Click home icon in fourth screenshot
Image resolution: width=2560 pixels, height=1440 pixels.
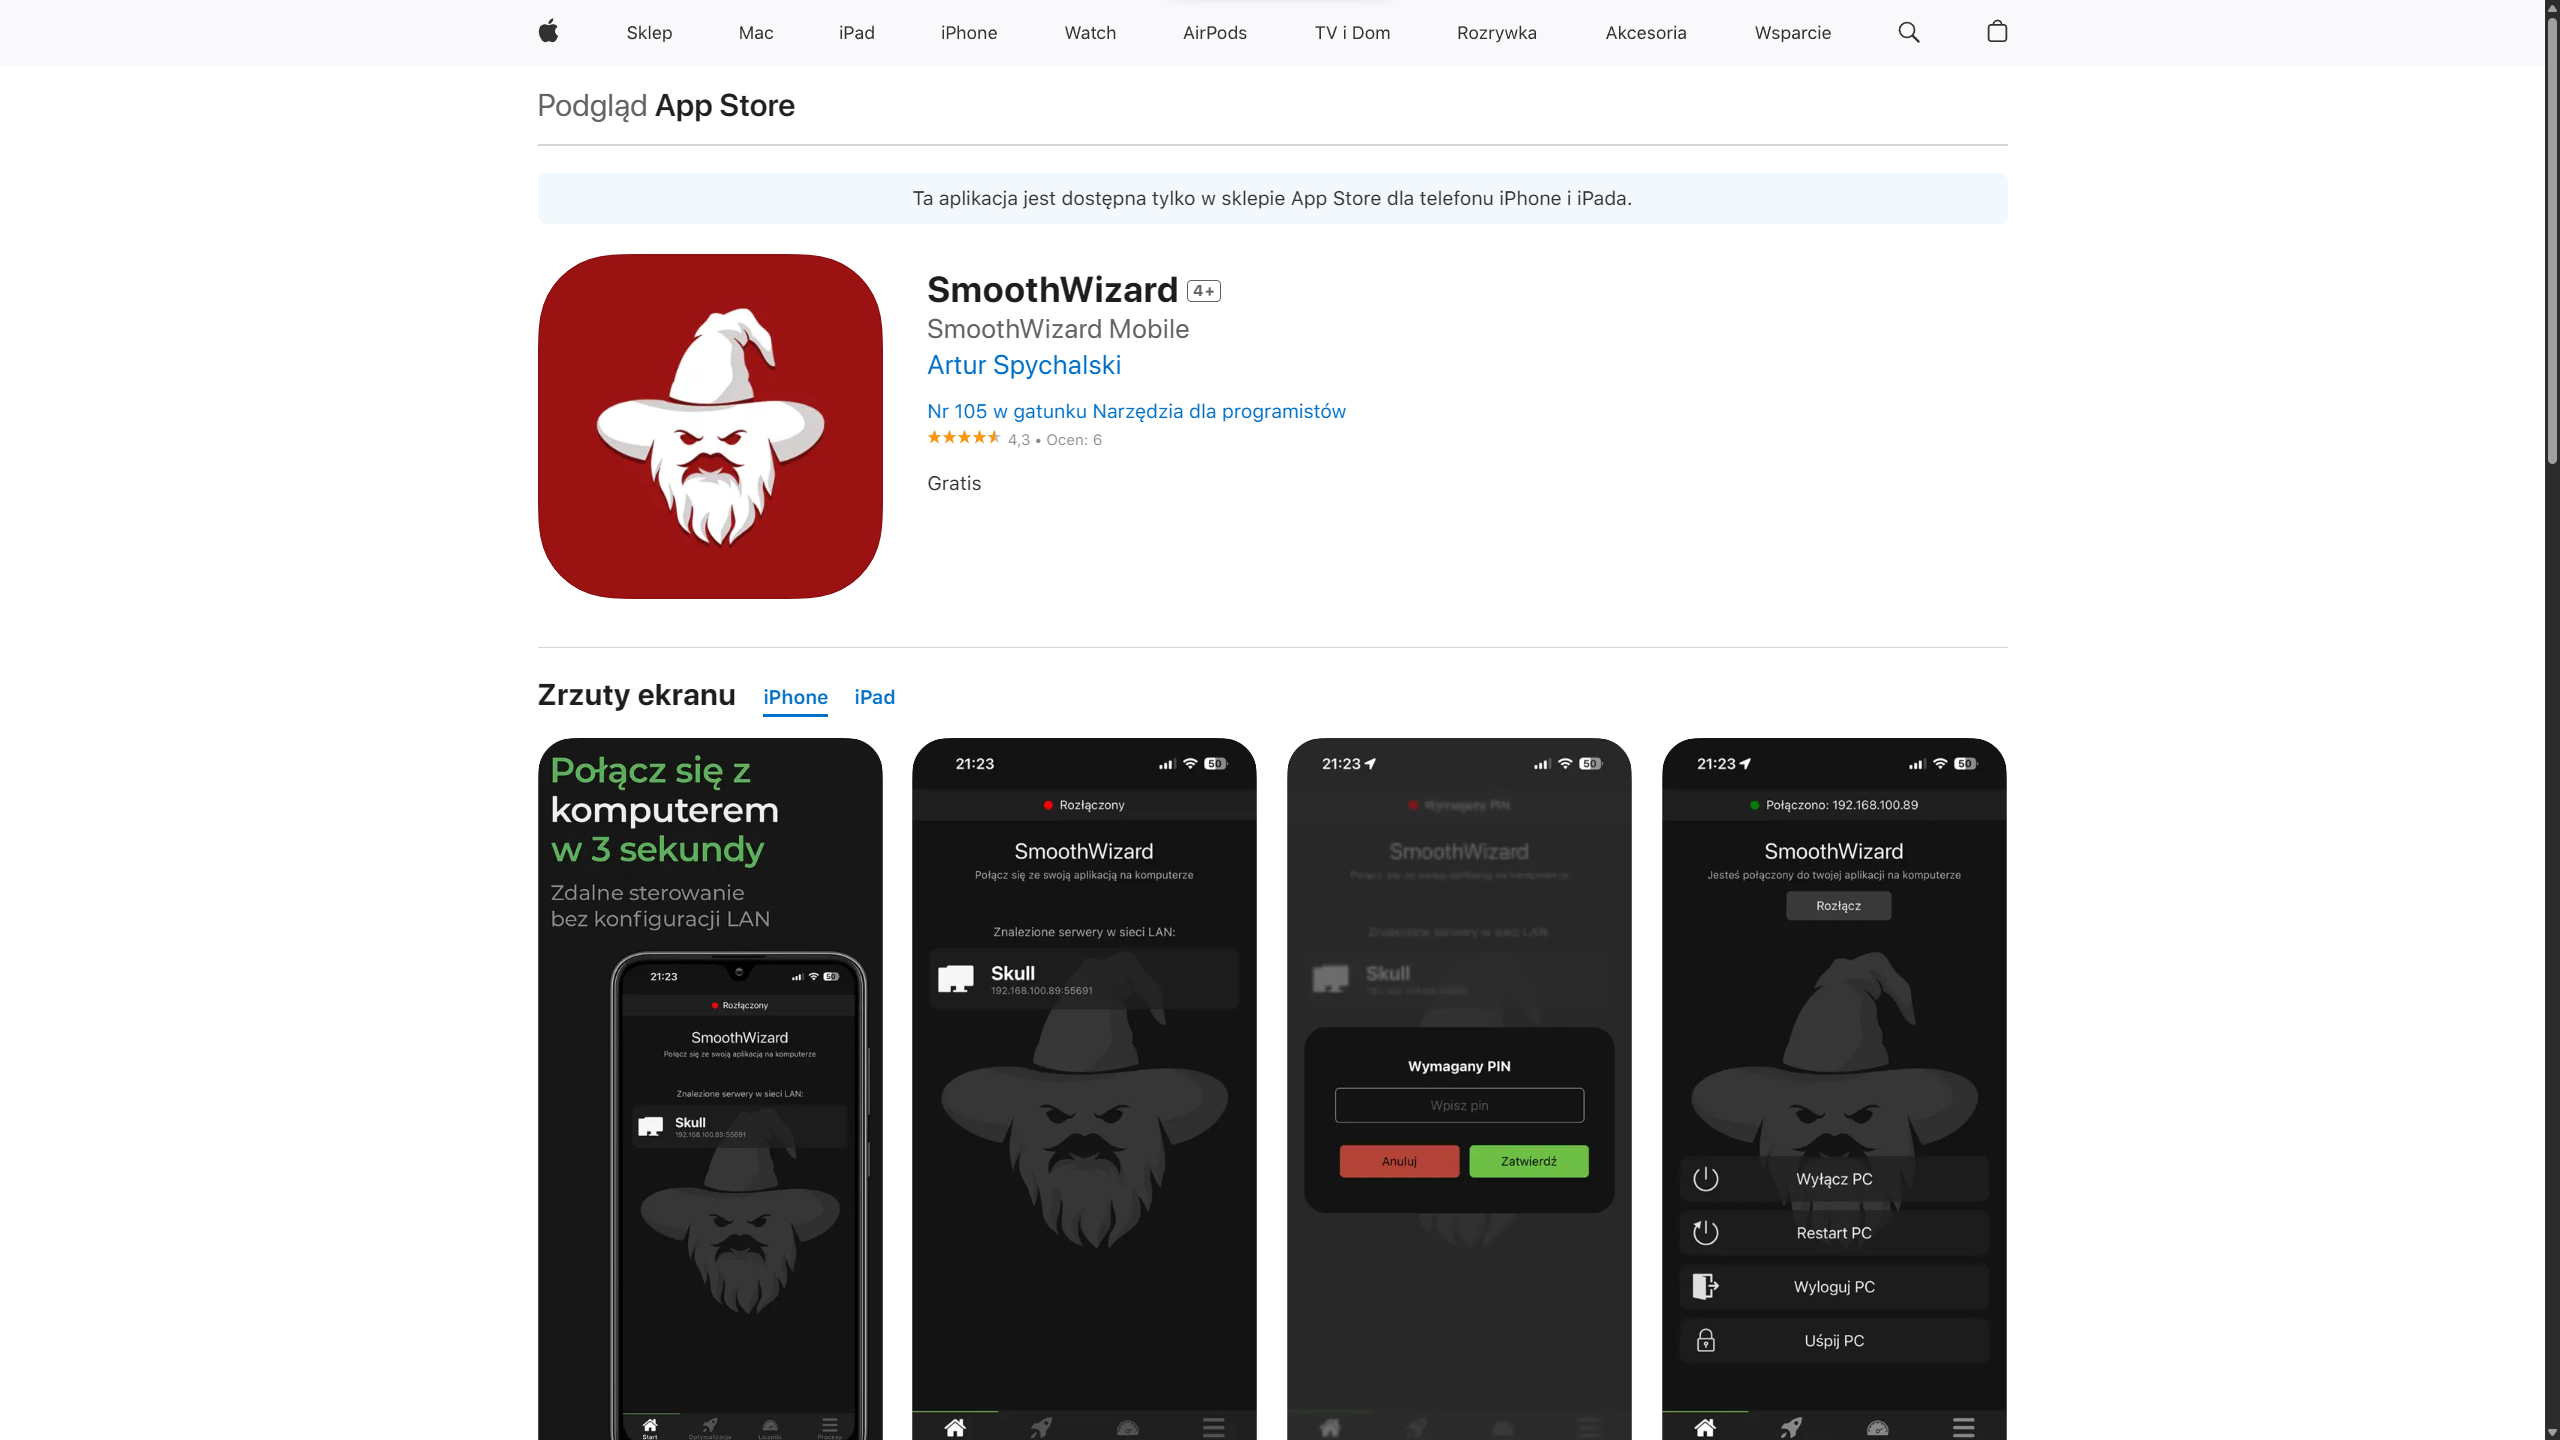tap(1705, 1427)
